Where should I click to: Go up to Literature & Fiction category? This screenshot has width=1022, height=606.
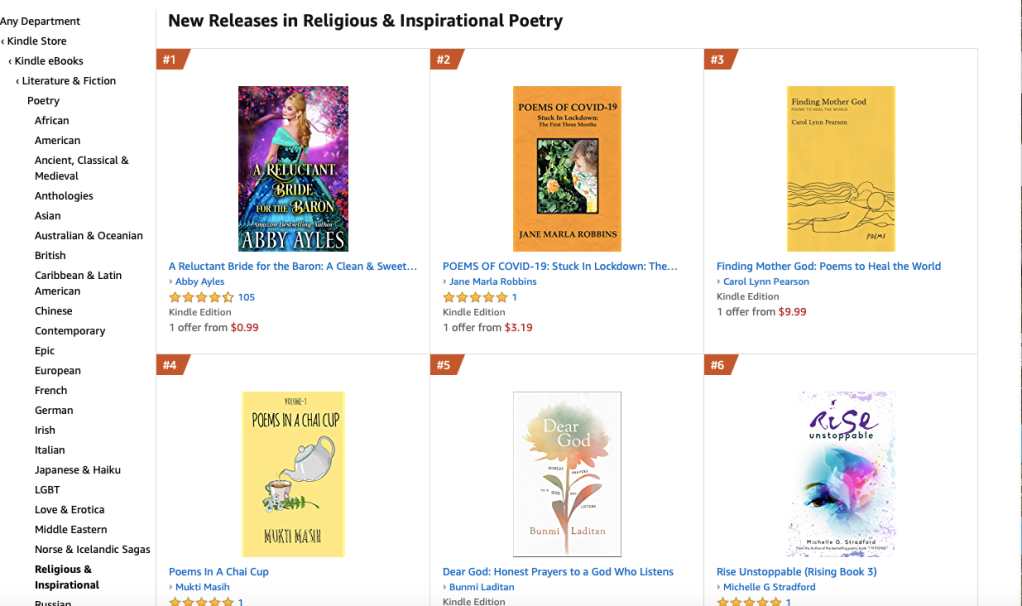click(69, 81)
